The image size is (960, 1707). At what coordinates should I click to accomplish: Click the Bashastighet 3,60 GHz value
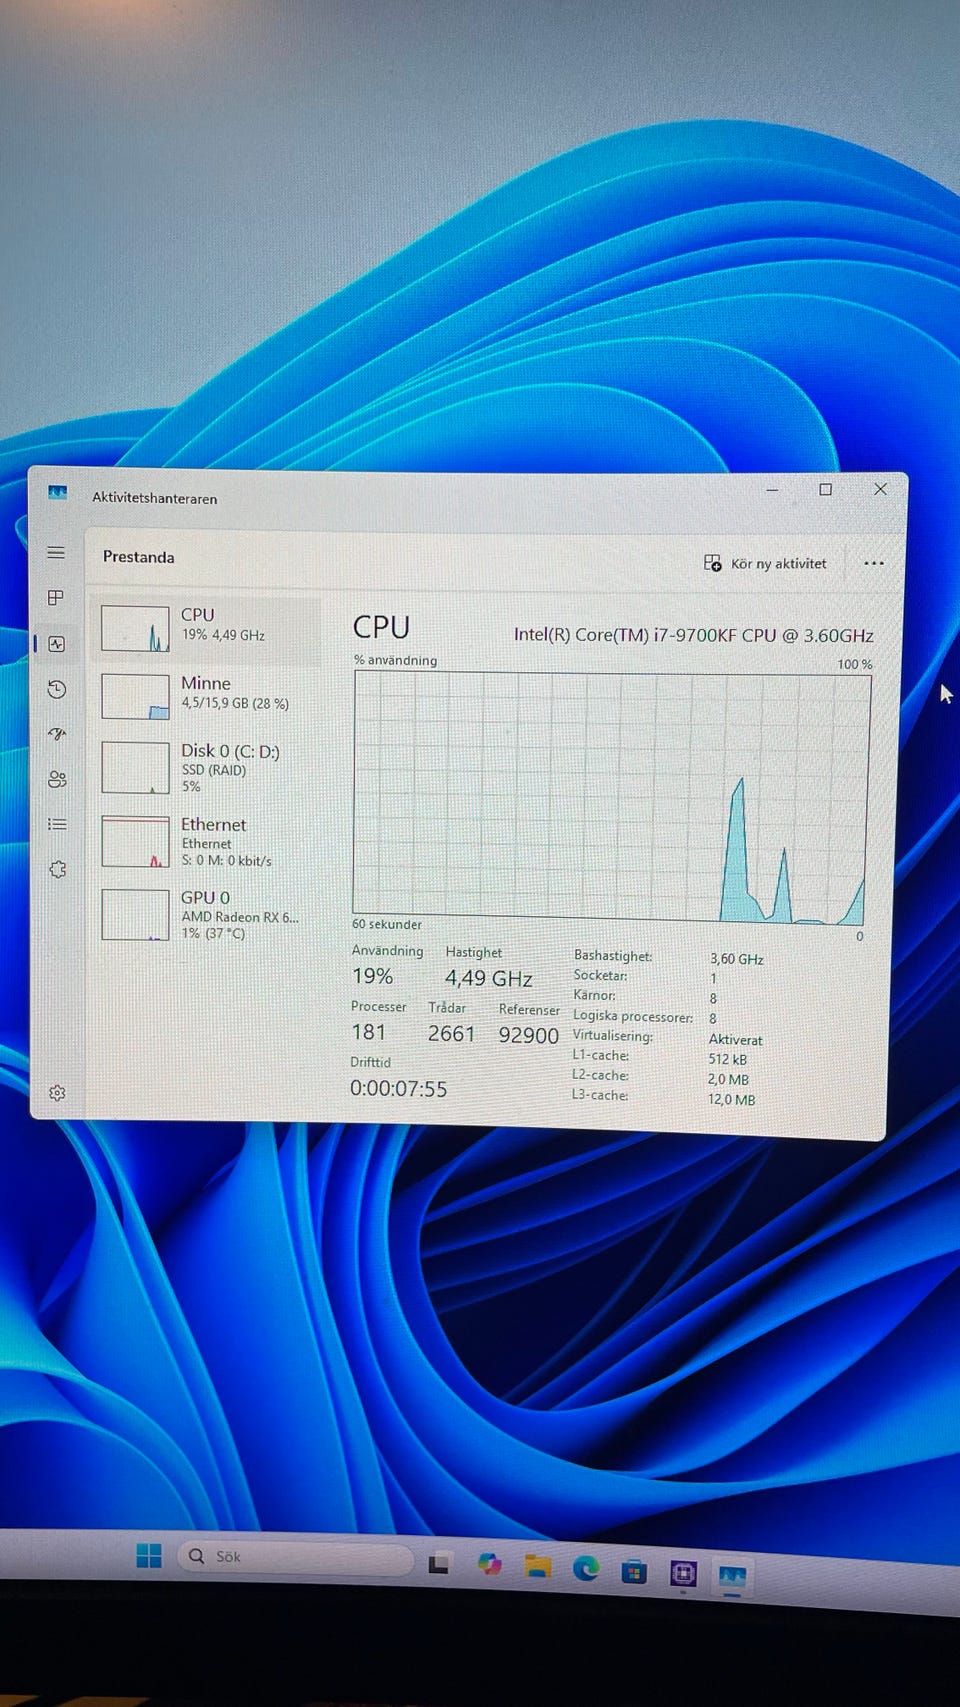pyautogui.click(x=736, y=959)
